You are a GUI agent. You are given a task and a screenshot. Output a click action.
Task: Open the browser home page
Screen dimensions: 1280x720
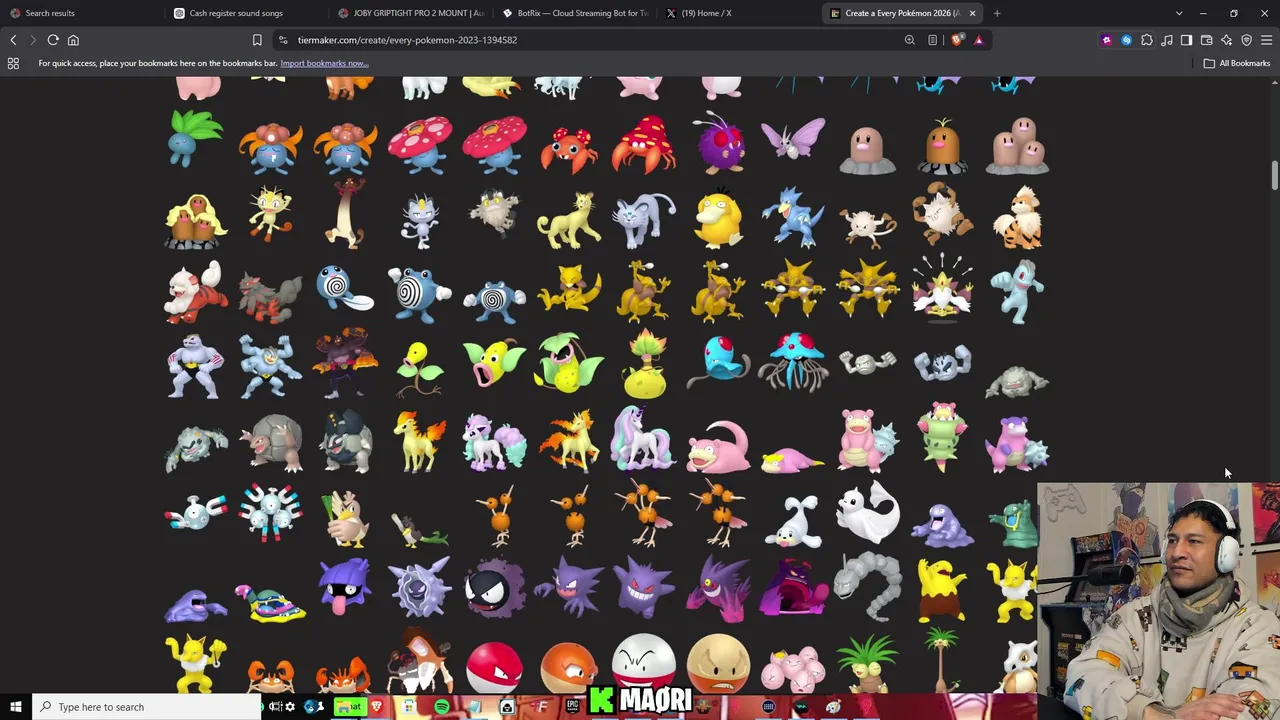tap(73, 40)
